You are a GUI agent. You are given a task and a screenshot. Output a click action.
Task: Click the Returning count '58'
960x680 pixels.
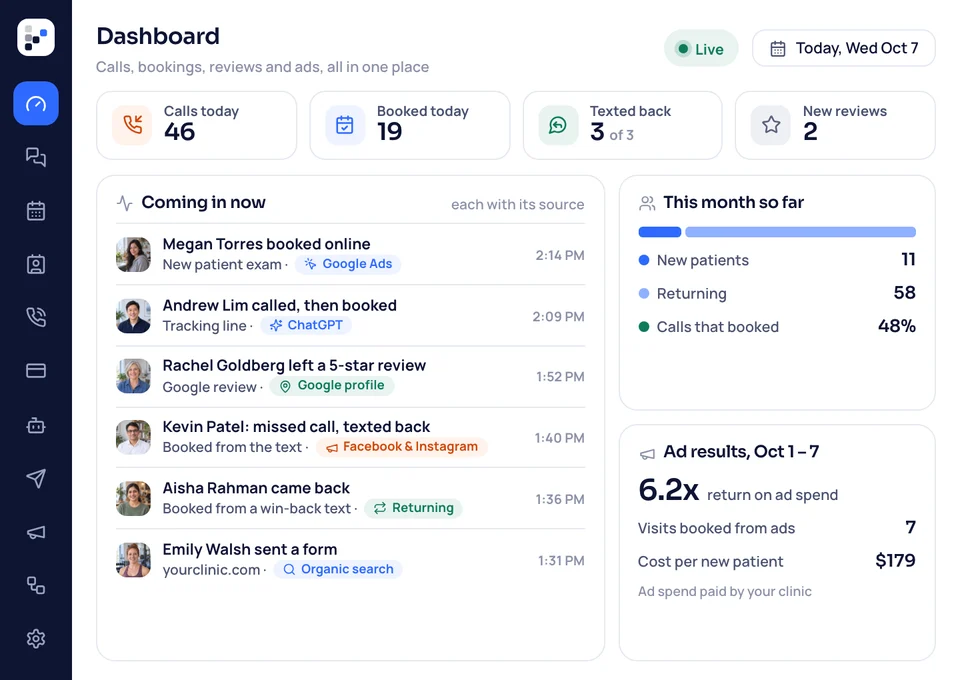pyautogui.click(x=904, y=293)
